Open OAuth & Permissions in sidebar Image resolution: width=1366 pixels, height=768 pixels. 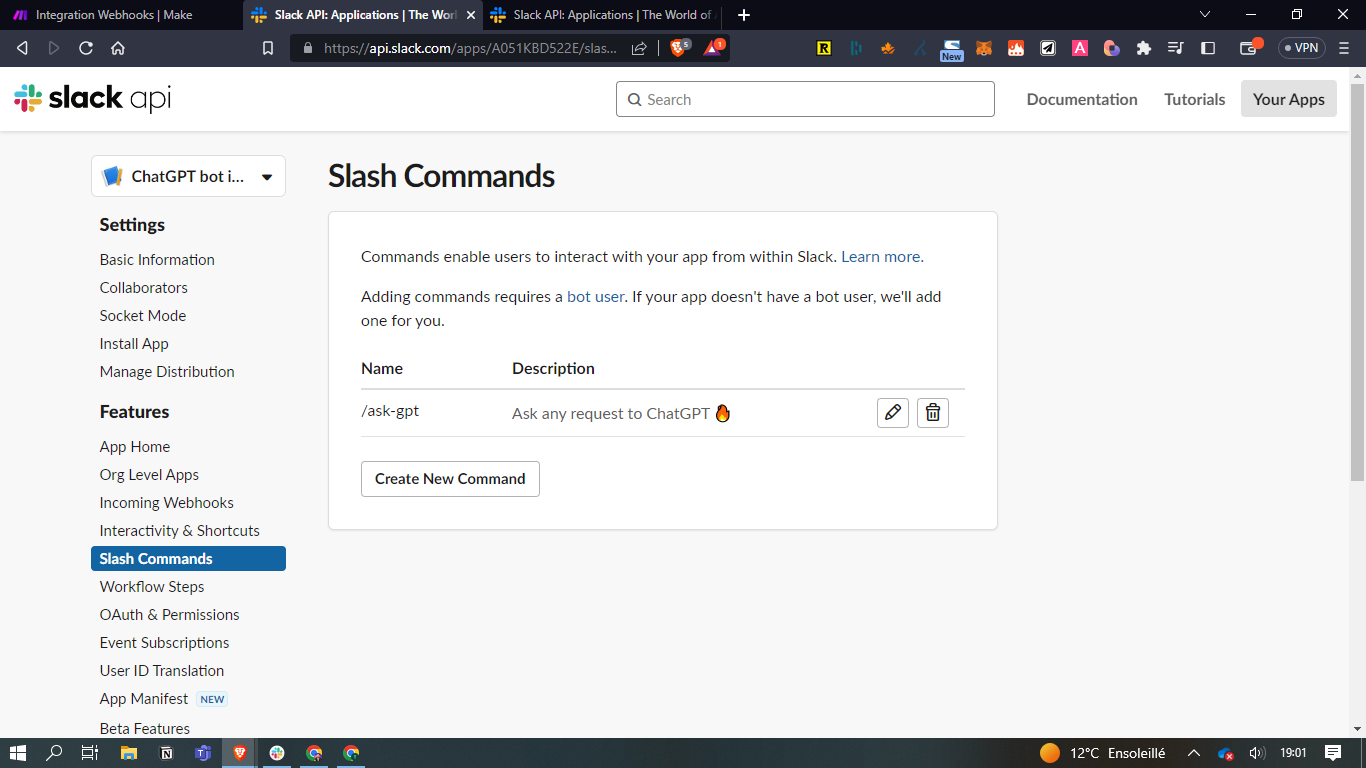[x=169, y=615]
